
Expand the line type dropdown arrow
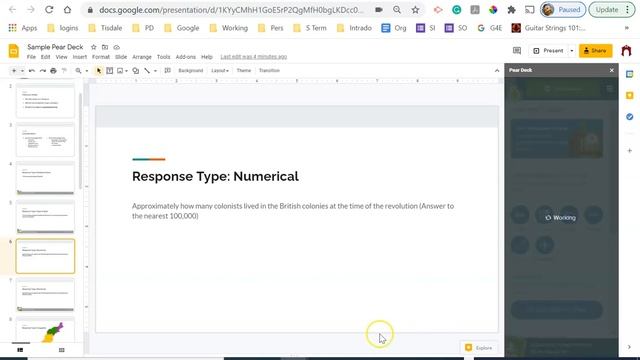coord(155,71)
